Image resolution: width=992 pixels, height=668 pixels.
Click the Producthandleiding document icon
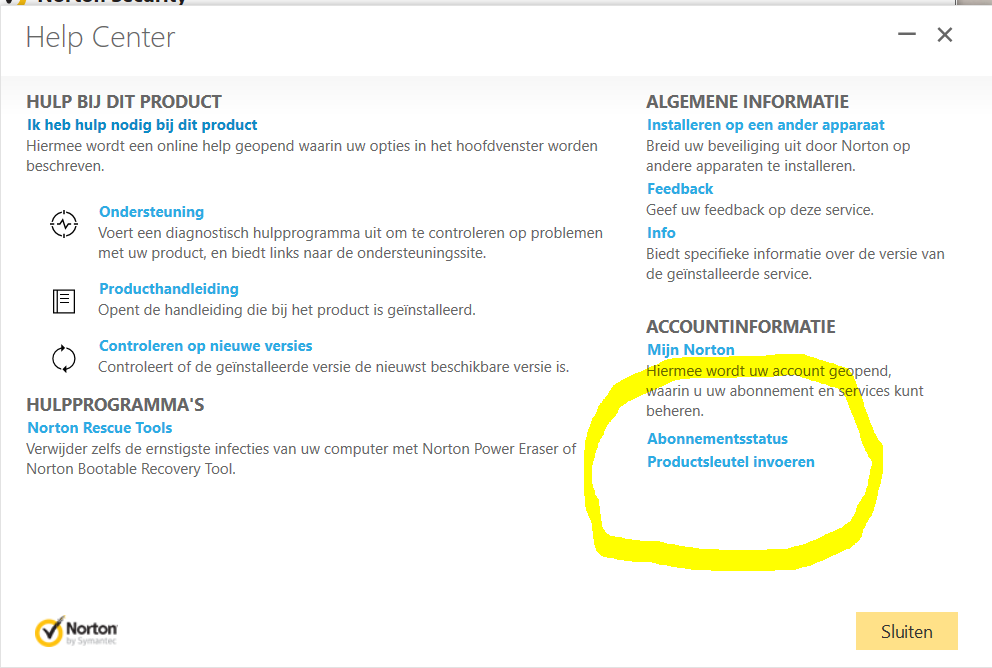pyautogui.click(x=64, y=301)
